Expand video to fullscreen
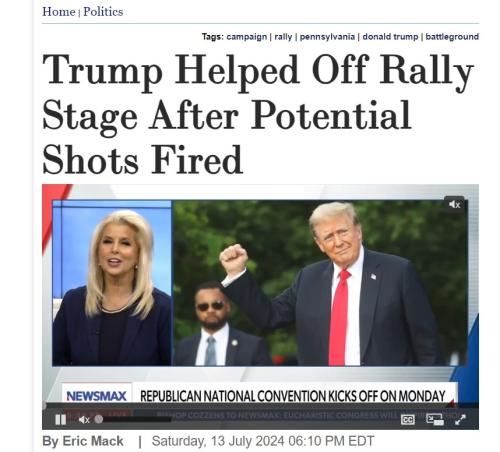Viewport: 500px width, 452px height. (x=460, y=420)
